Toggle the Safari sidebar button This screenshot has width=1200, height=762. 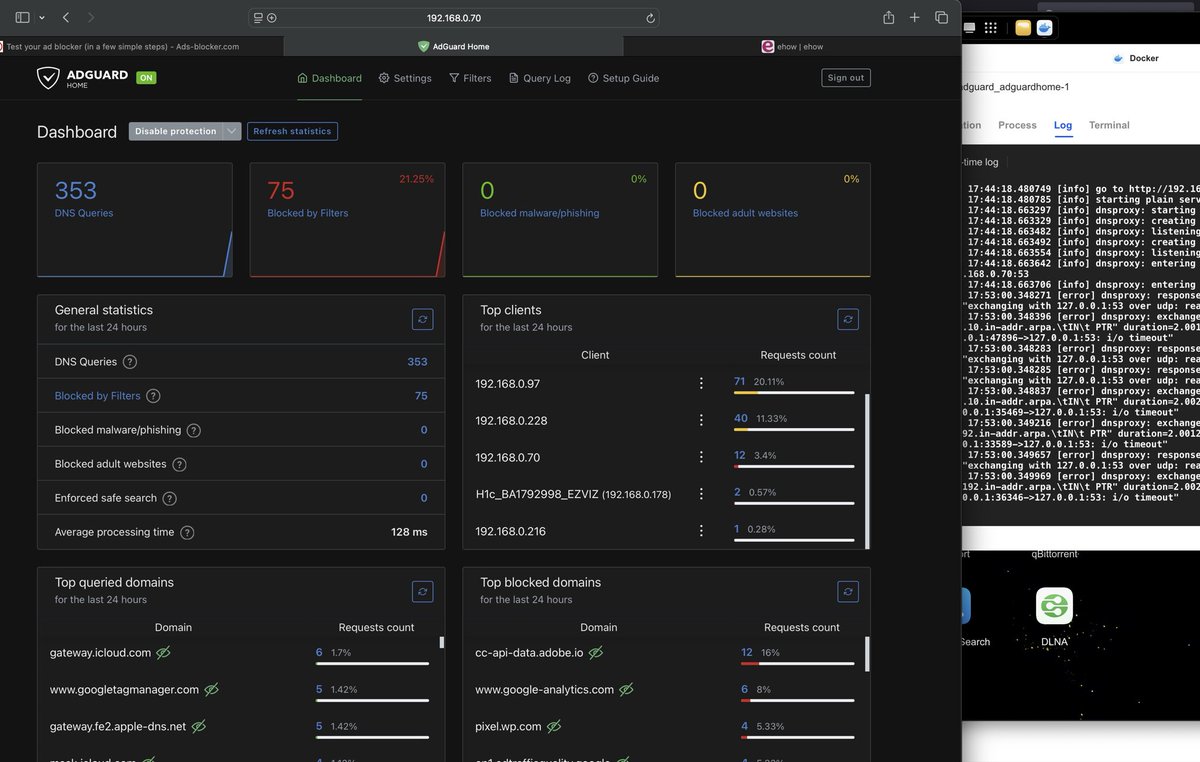tap(23, 18)
